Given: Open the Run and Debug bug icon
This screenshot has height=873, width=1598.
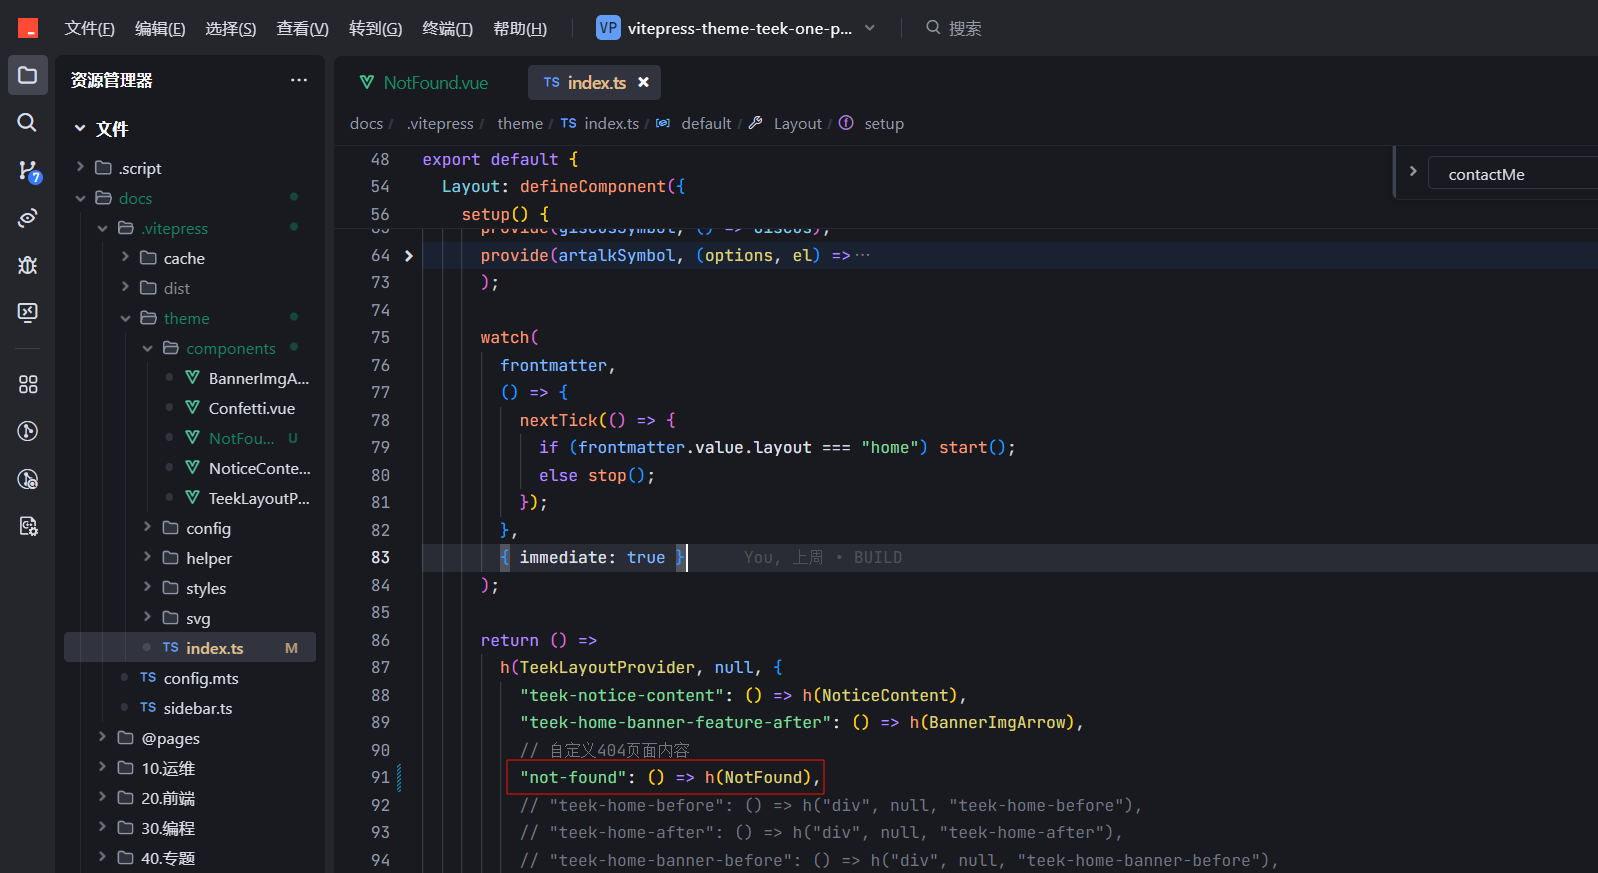Looking at the screenshot, I should (28, 265).
